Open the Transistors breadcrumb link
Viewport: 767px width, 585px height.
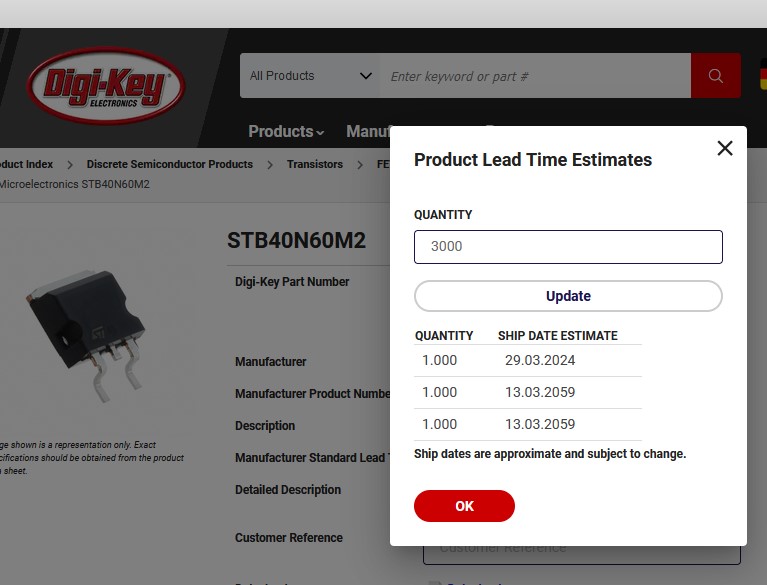315,164
